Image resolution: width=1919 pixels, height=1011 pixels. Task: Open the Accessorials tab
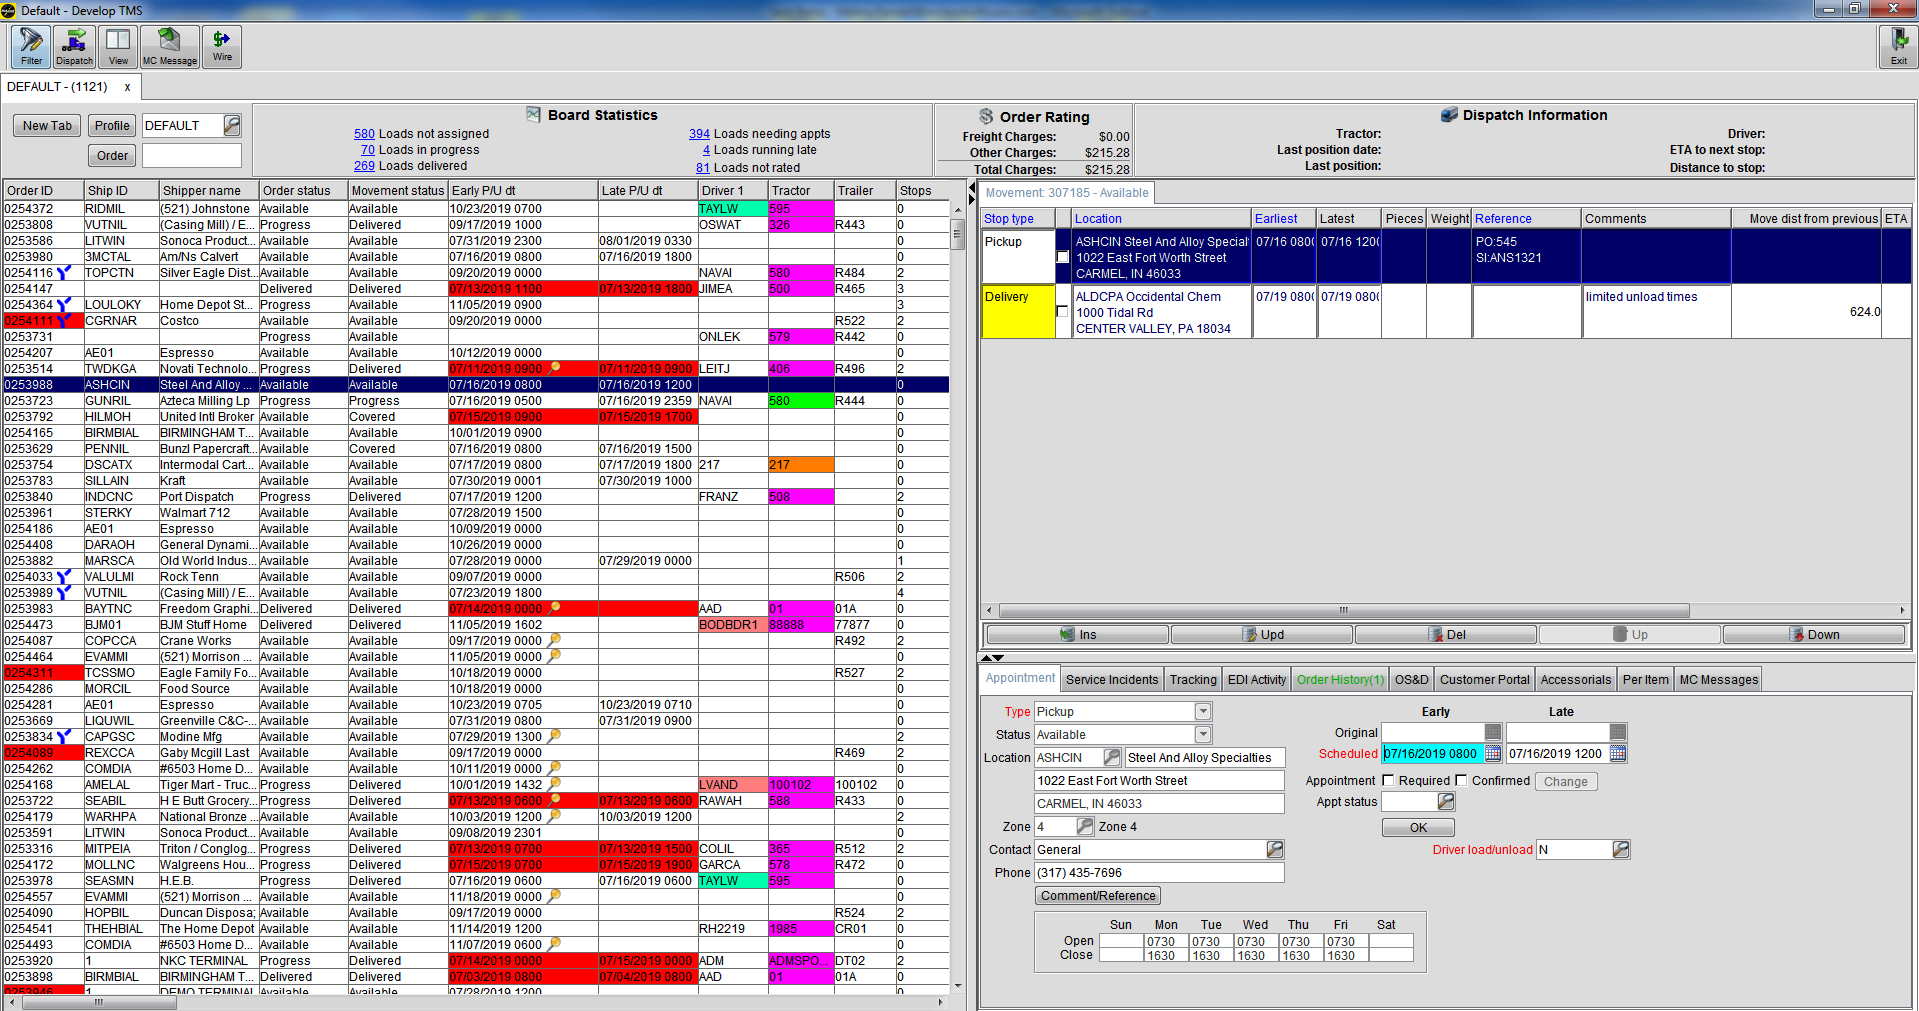point(1575,680)
